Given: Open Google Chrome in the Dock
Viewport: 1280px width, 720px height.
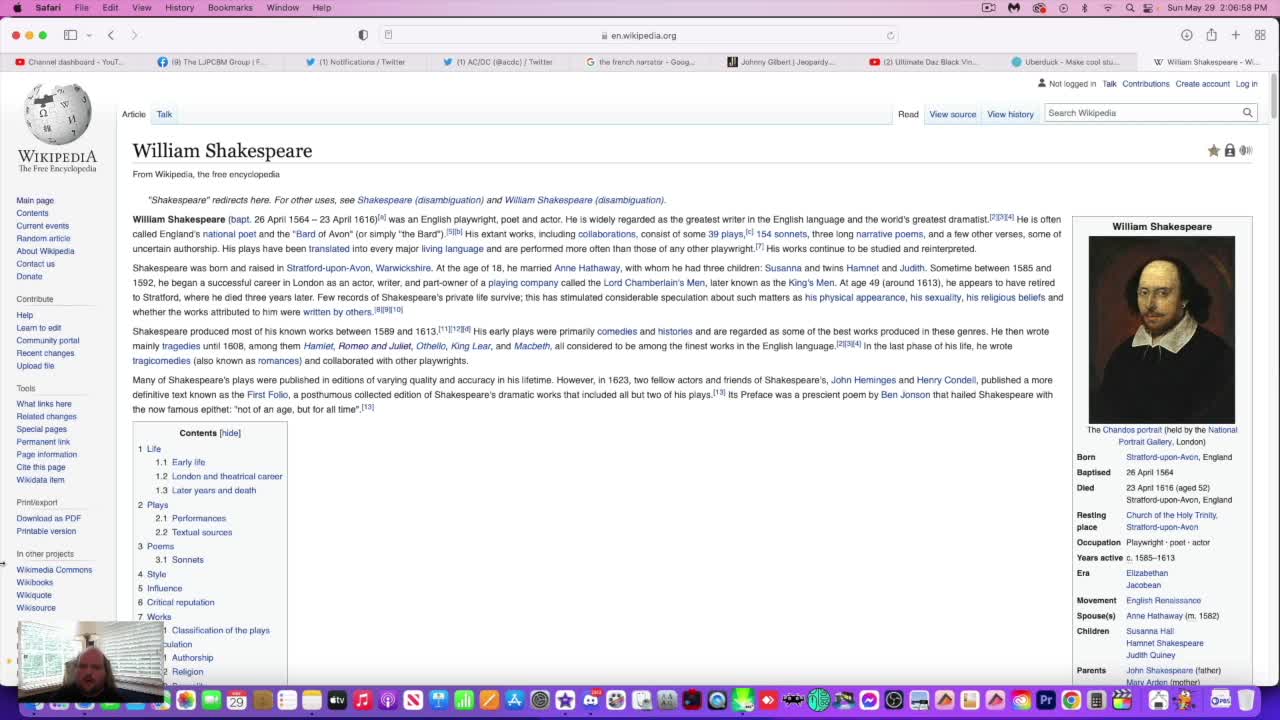Looking at the screenshot, I should tap(1071, 700).
